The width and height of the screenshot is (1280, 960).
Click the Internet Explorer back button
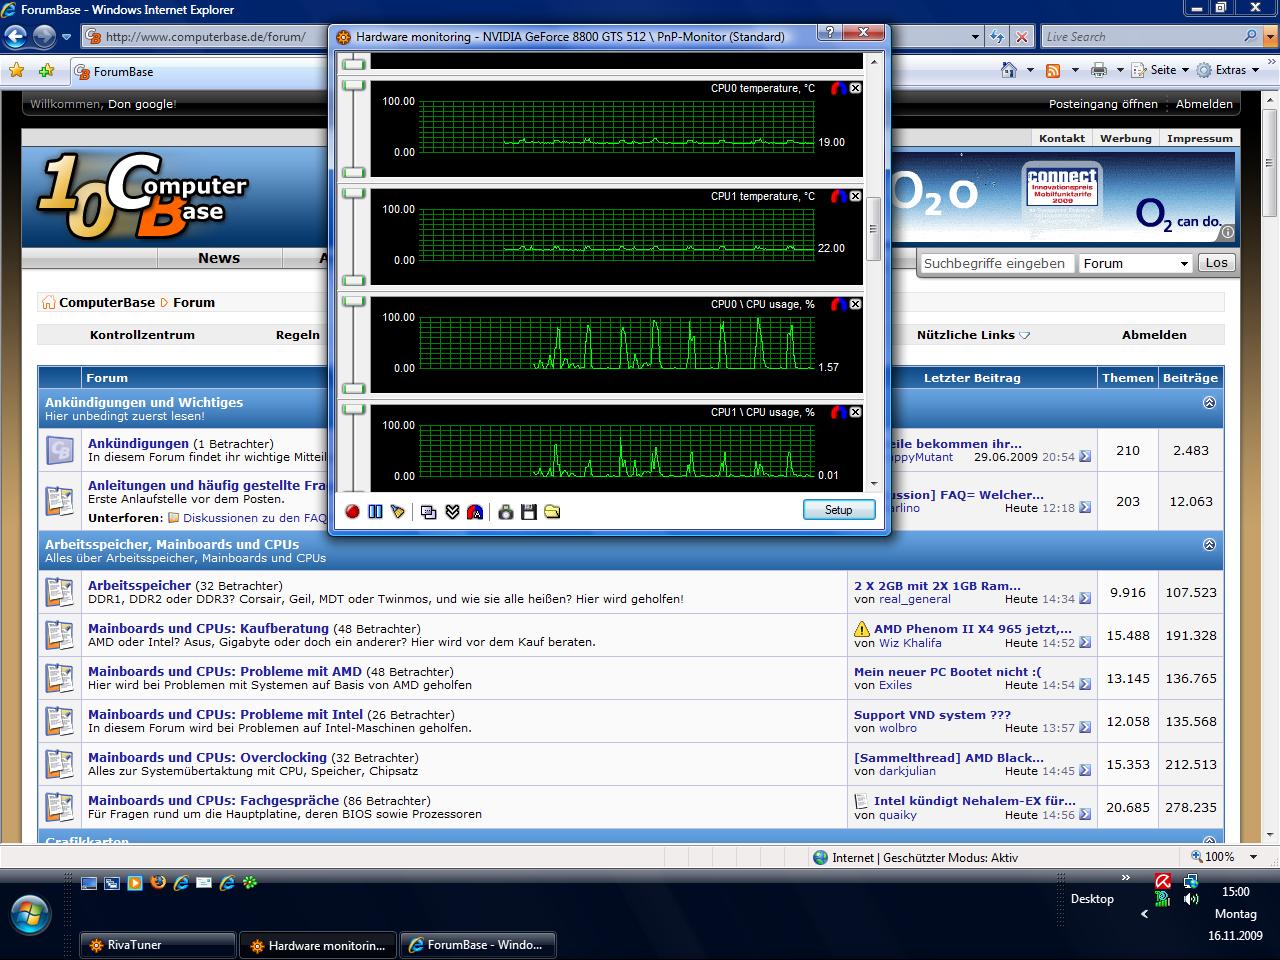(x=15, y=37)
